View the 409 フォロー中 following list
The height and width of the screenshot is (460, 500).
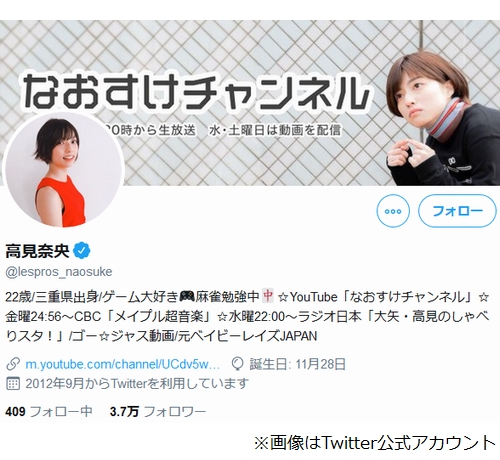(x=49, y=412)
